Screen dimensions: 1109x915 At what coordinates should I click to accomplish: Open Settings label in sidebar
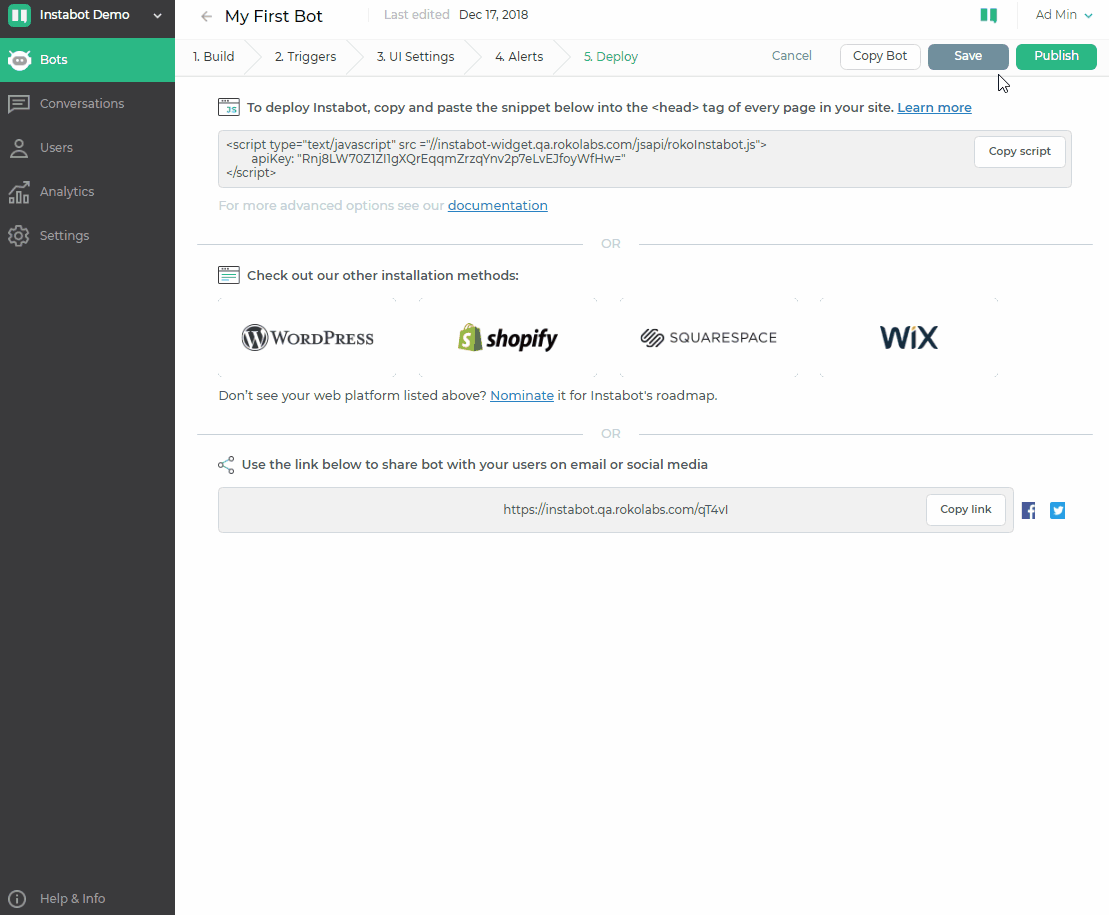pos(64,235)
